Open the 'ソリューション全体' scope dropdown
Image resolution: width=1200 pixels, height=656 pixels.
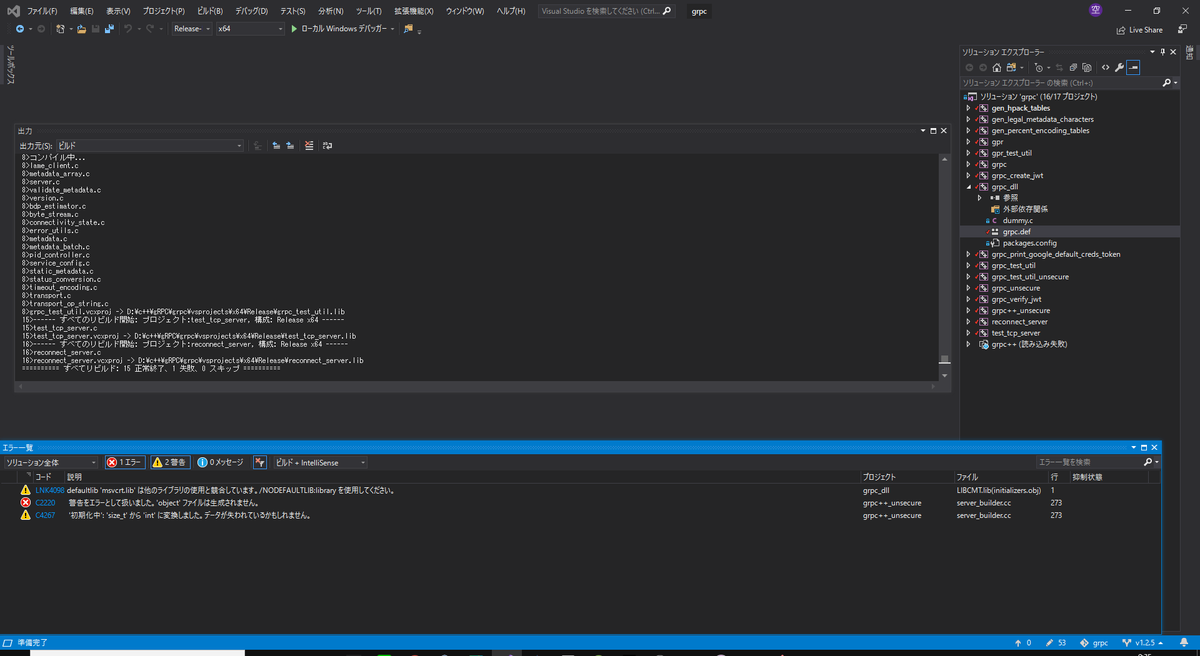coord(51,462)
